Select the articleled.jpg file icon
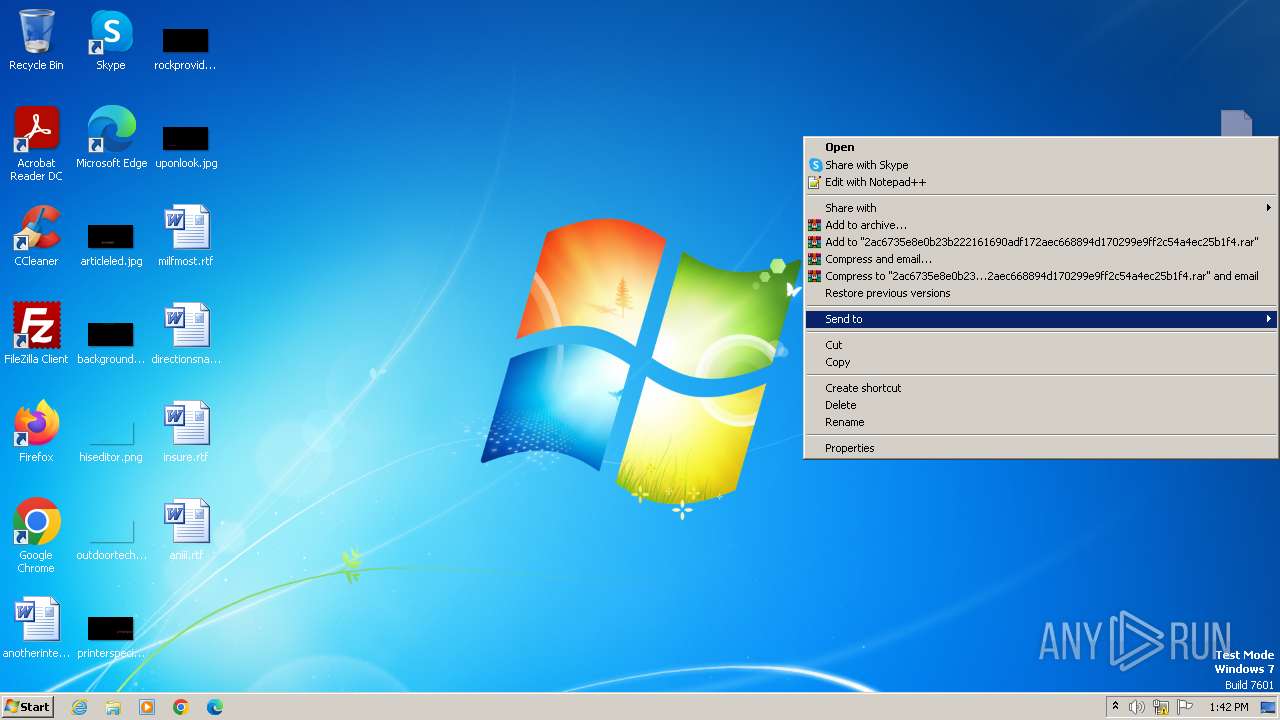1280x720 pixels. click(111, 244)
